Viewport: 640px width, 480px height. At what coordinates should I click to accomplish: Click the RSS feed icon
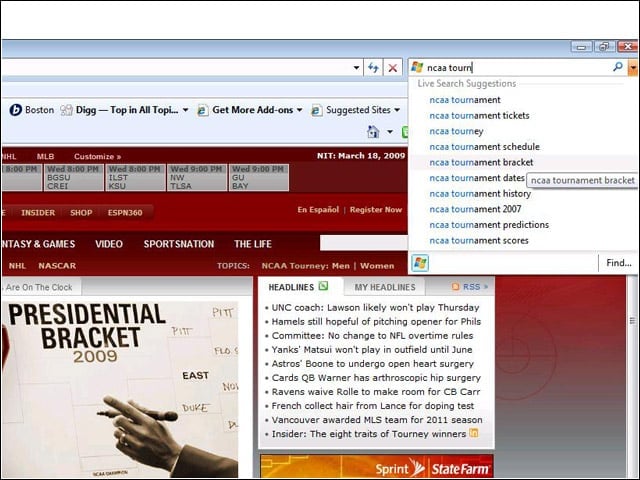point(456,287)
